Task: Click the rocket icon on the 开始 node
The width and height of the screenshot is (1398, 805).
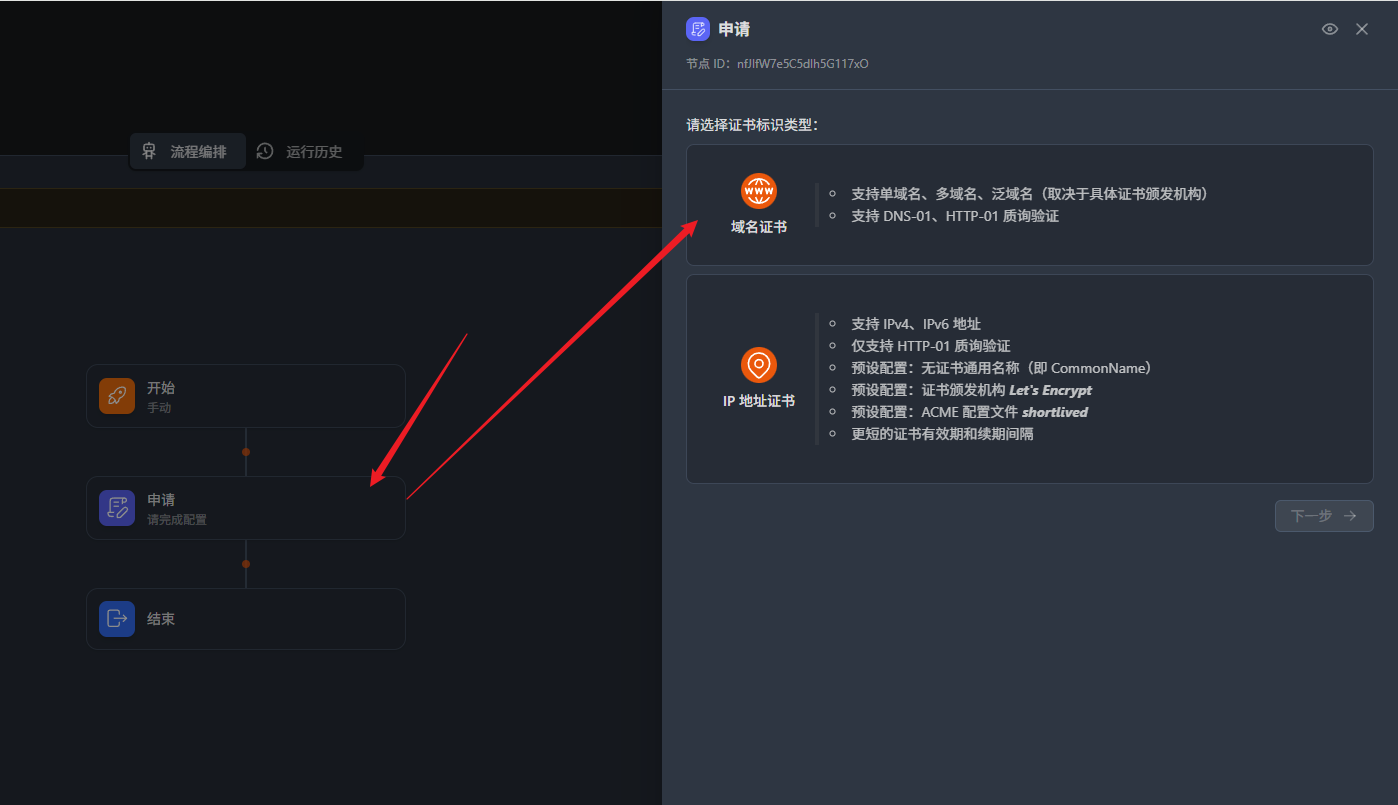Action: (117, 396)
